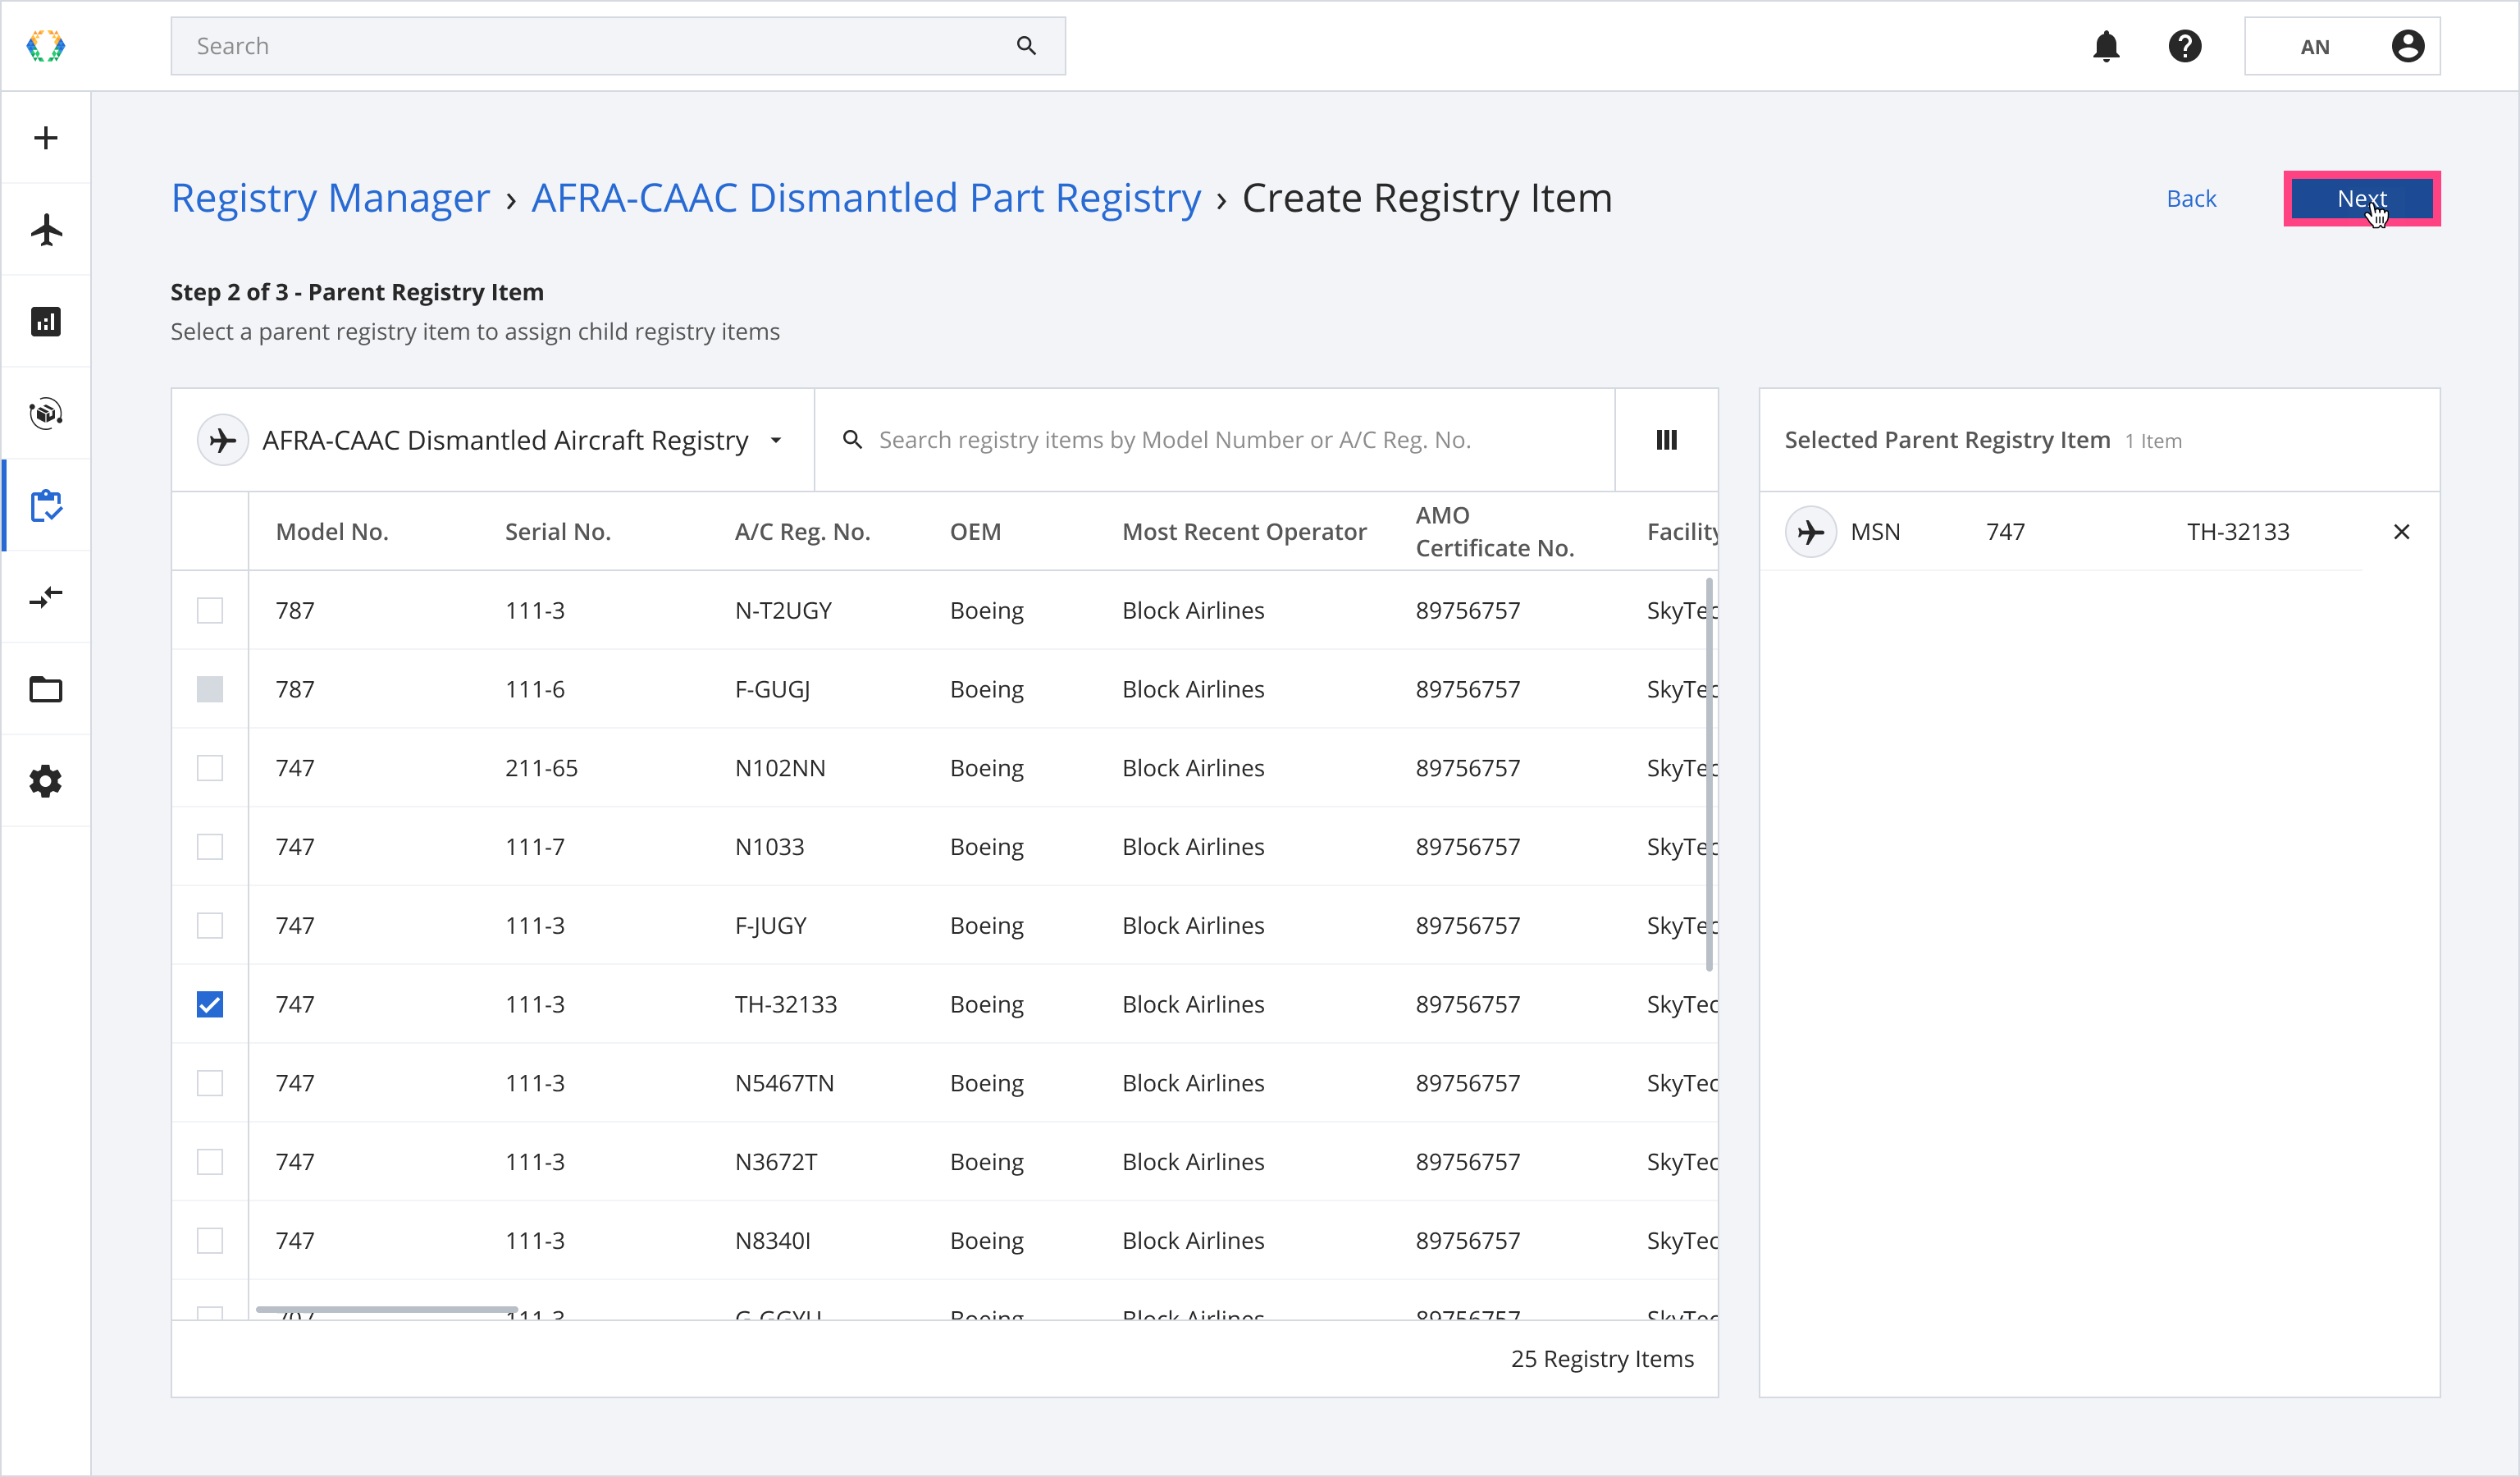Open the analytics chart icon in sidebar
Screen dimensions: 2520x1477
pyautogui.click(x=46, y=322)
